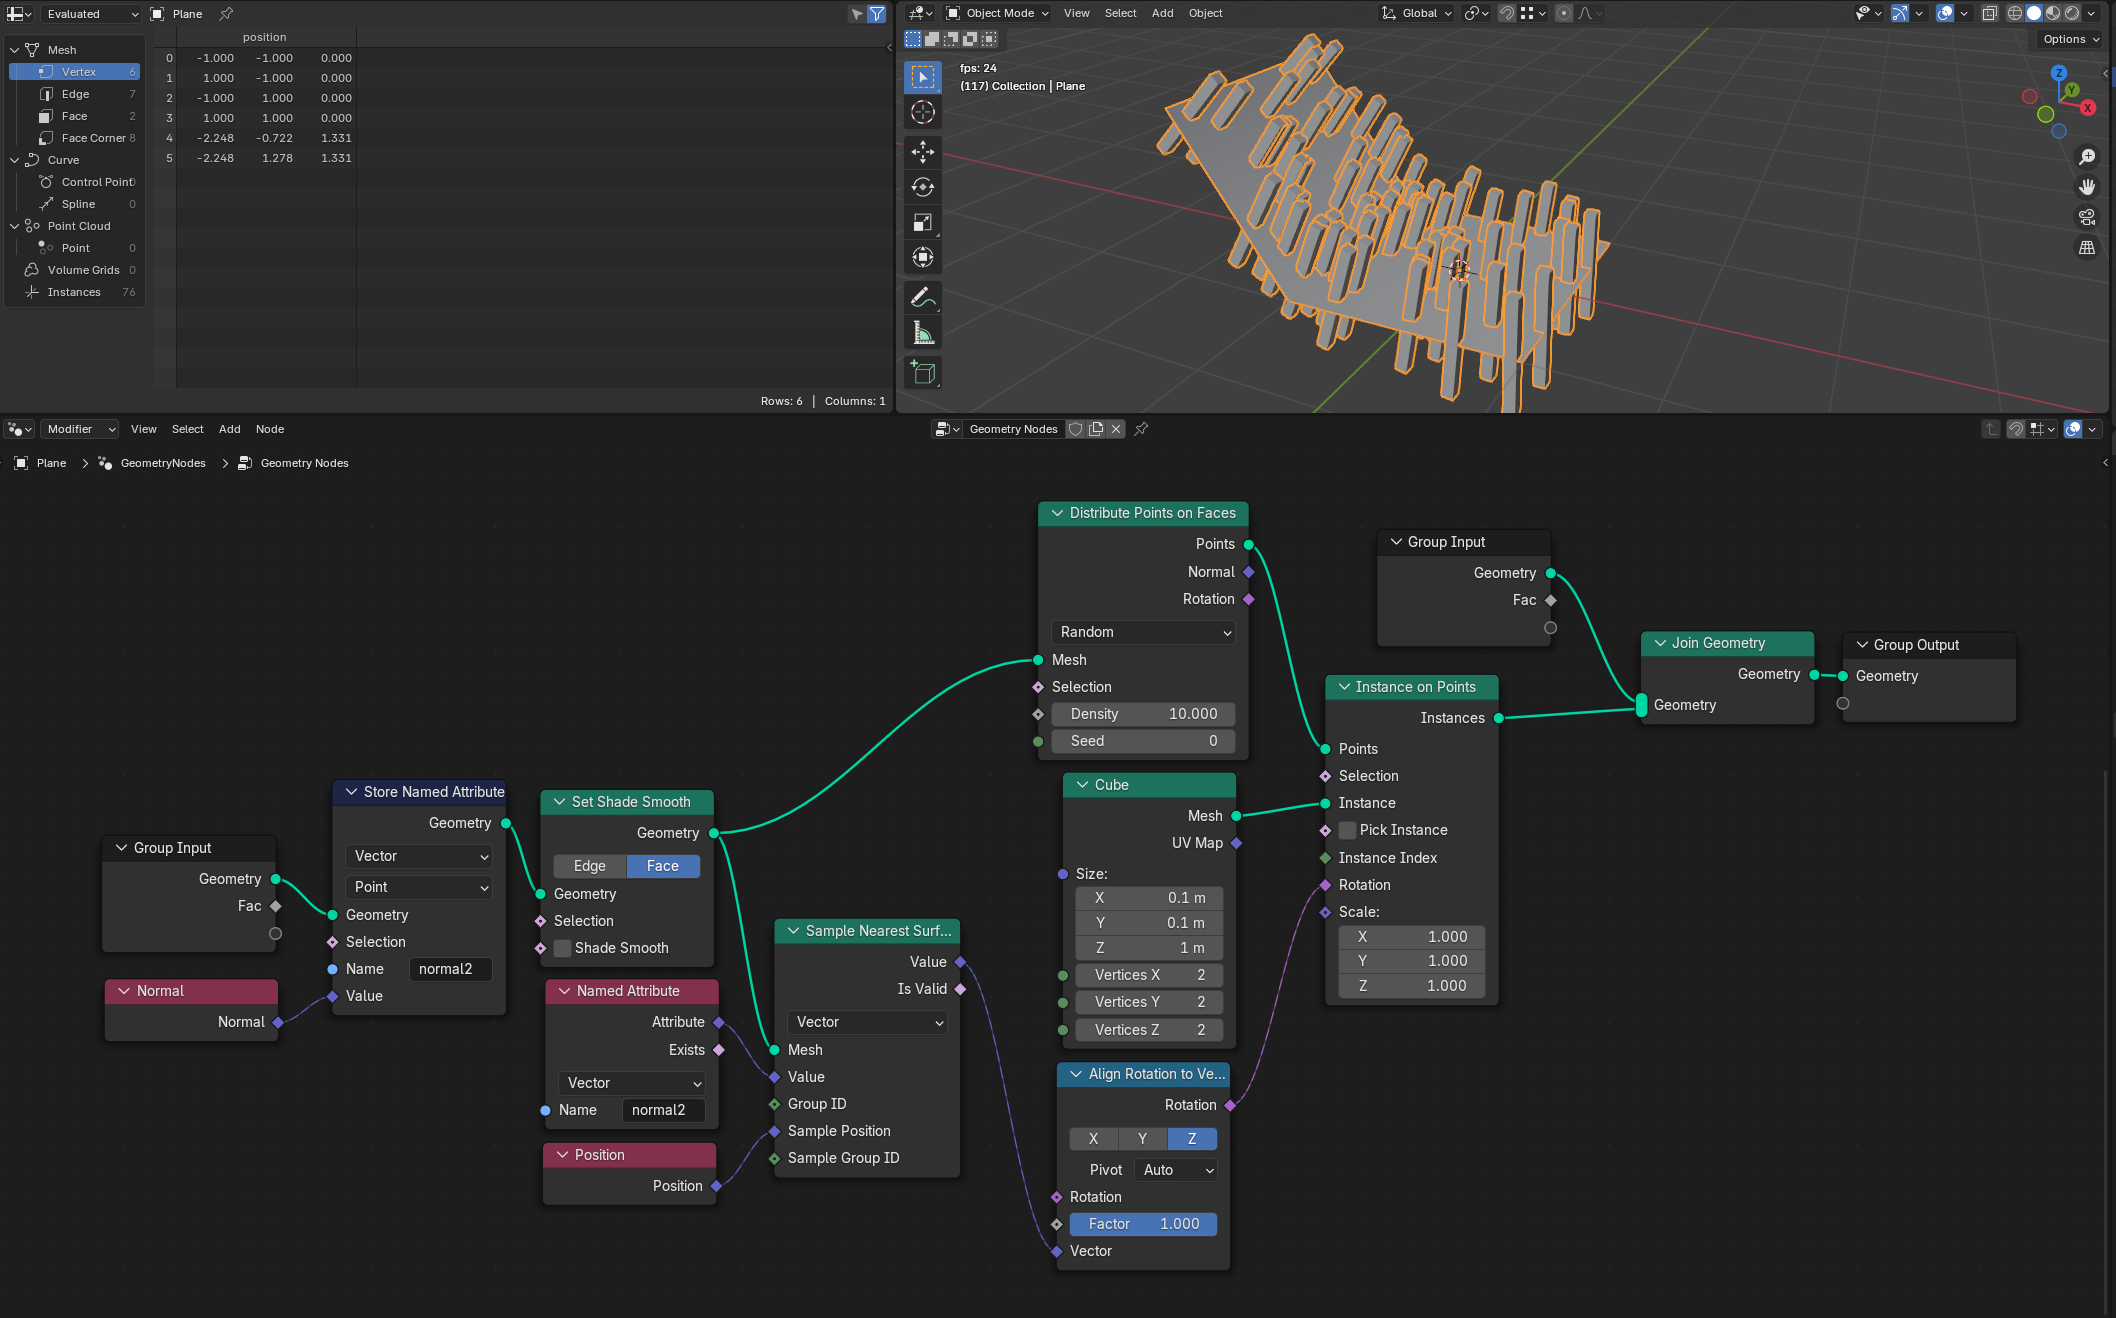Choose X axis in Align Rotation node
This screenshot has width=2116, height=1318.
point(1094,1139)
